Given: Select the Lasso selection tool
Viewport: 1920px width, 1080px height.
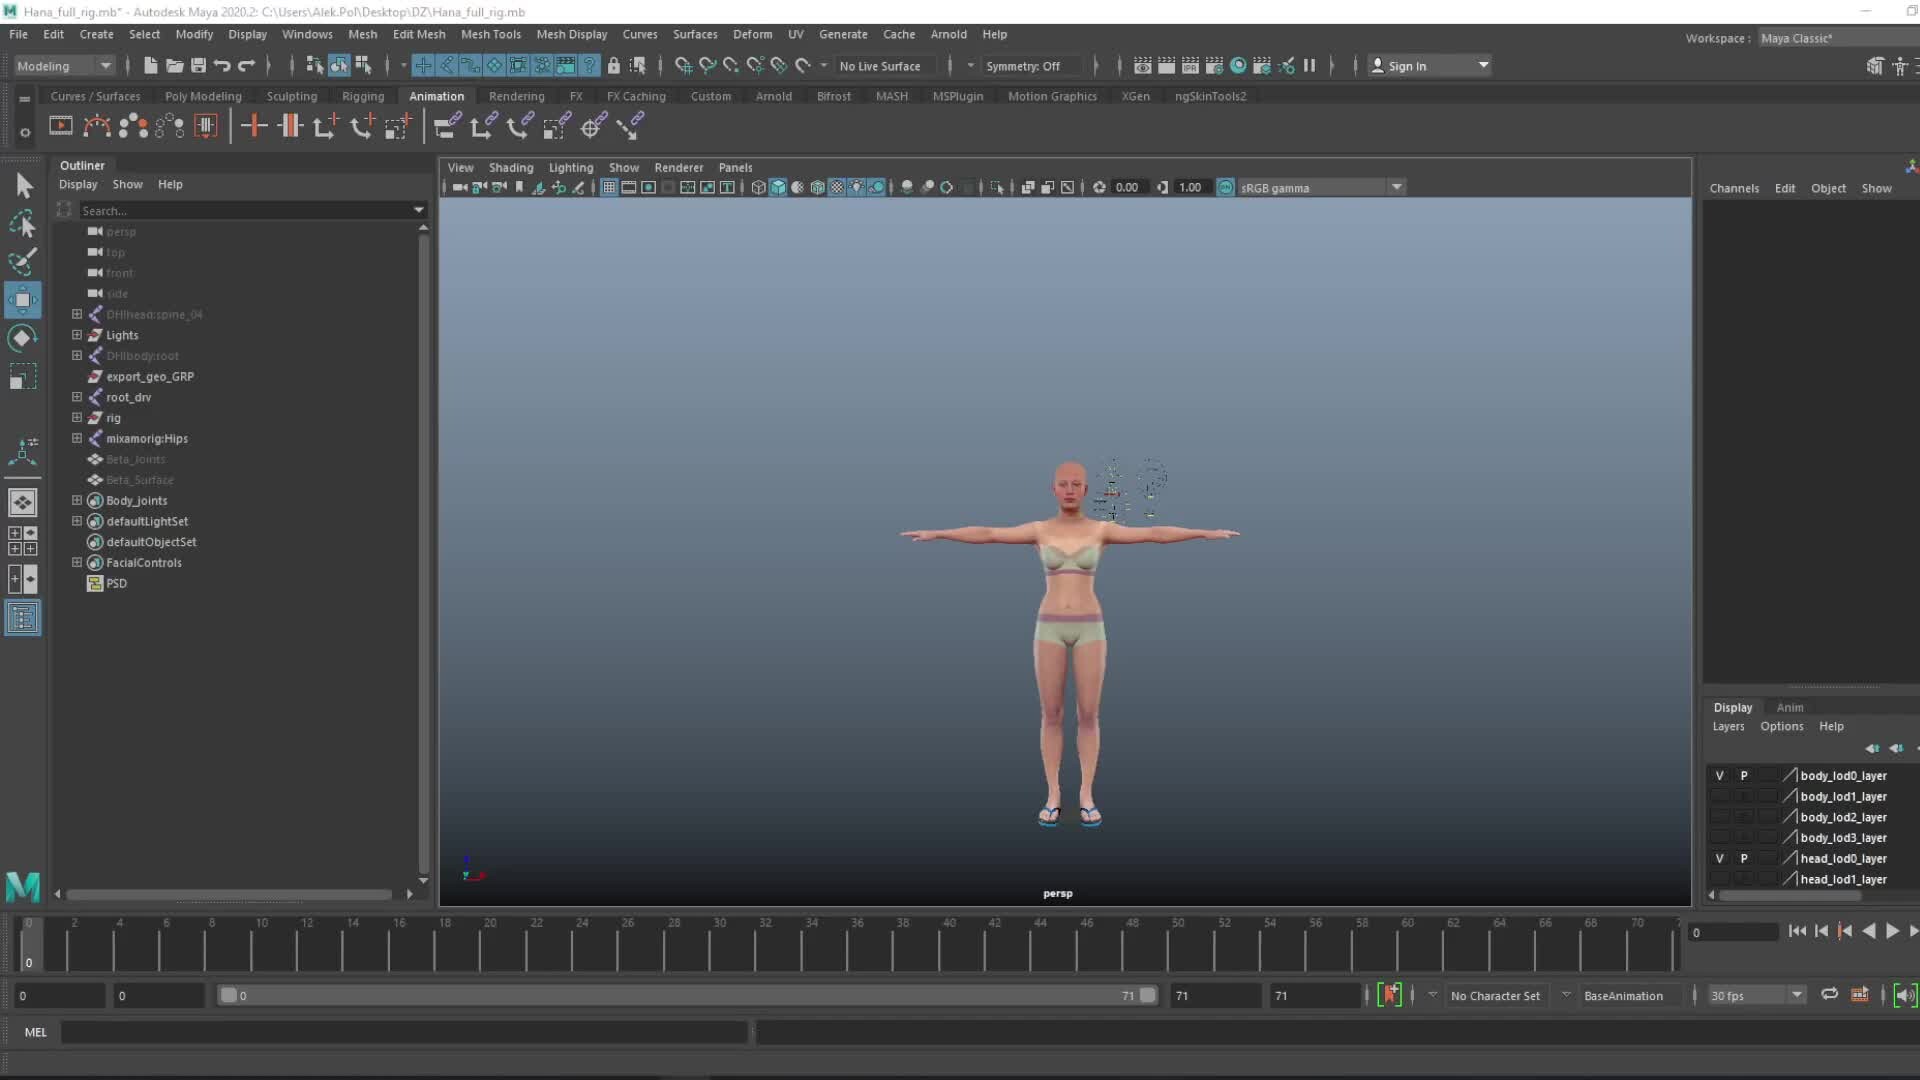Looking at the screenshot, I should click(x=22, y=225).
